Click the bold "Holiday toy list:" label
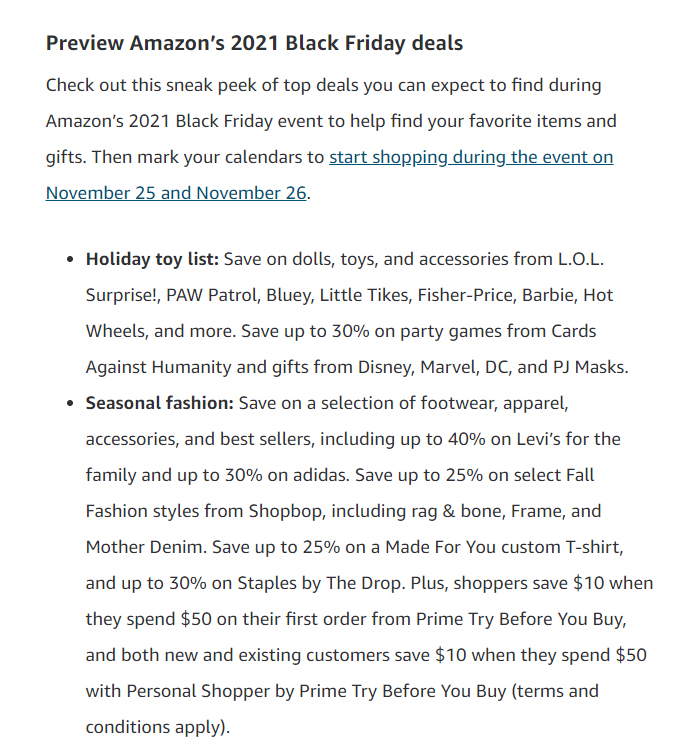This screenshot has height=752, width=689. 152,259
